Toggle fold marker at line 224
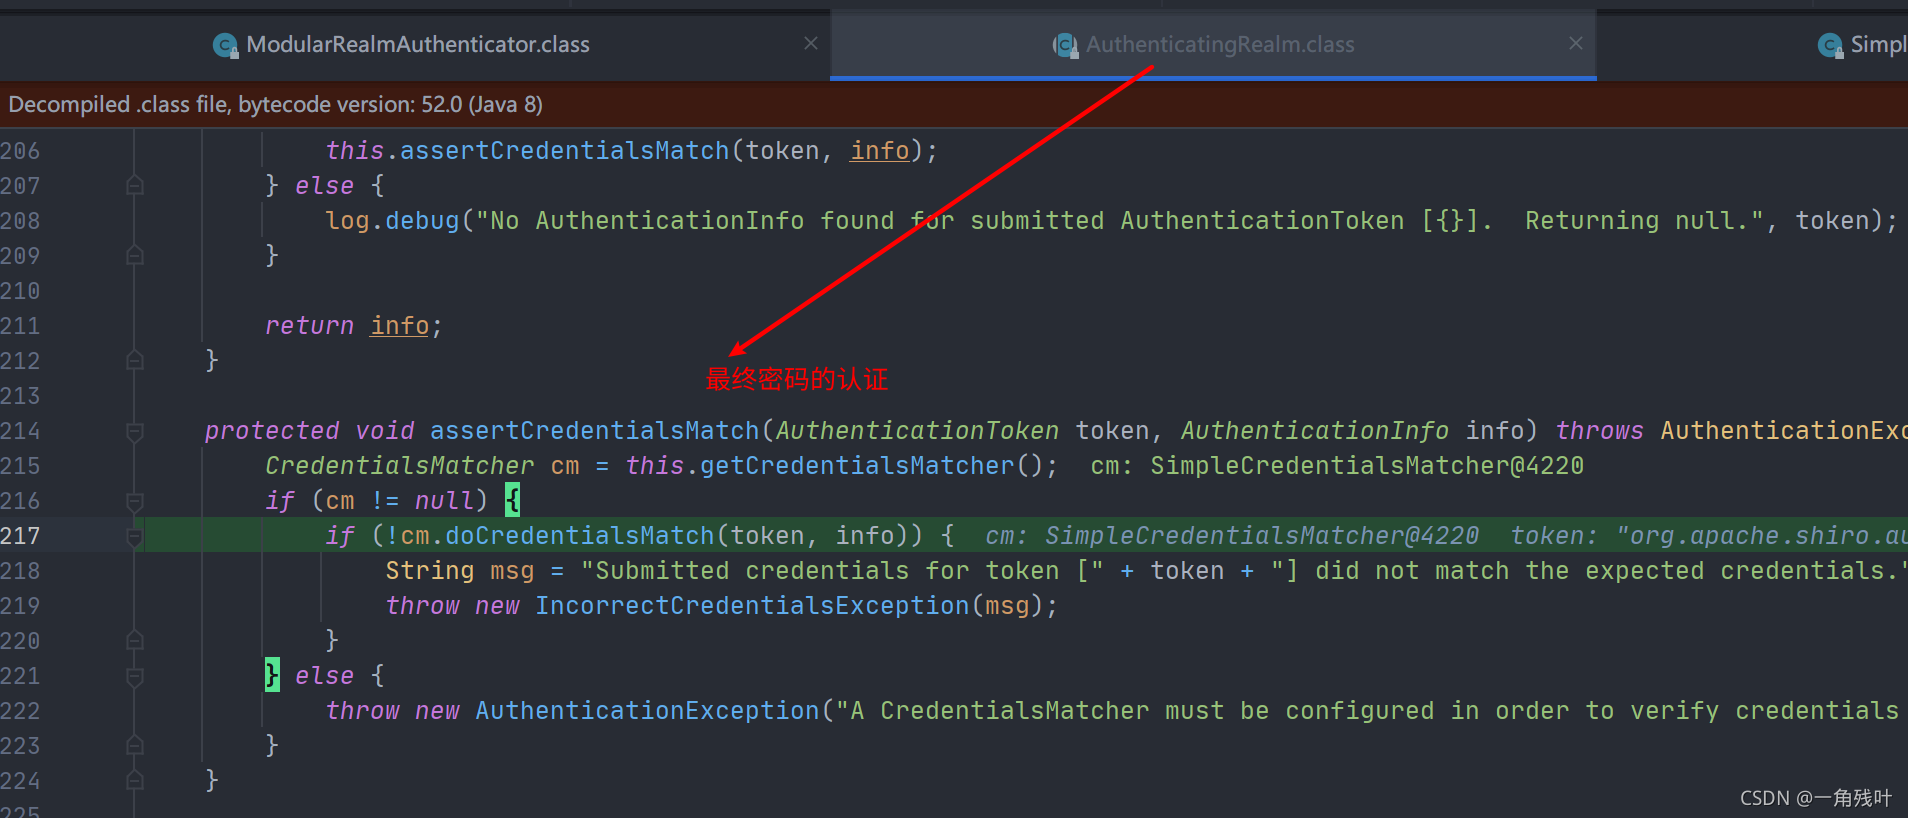This screenshot has width=1908, height=818. pos(135,780)
